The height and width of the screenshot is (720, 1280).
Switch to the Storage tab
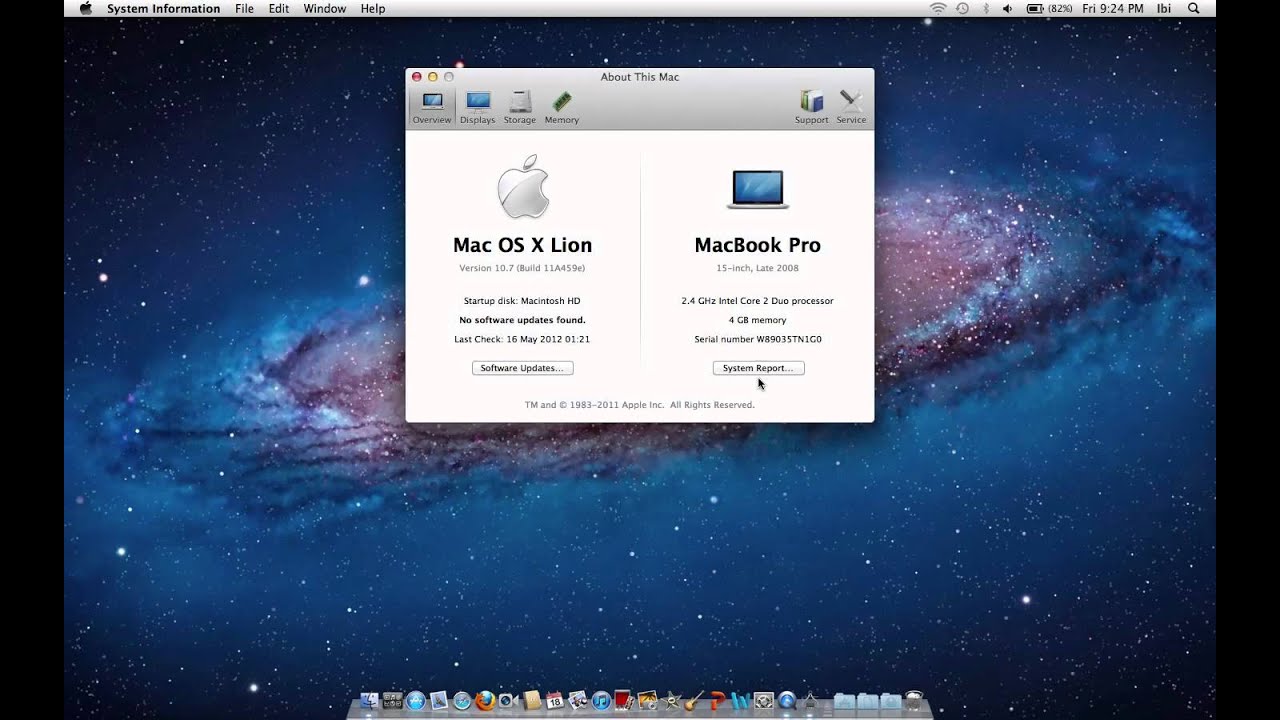tap(520, 107)
